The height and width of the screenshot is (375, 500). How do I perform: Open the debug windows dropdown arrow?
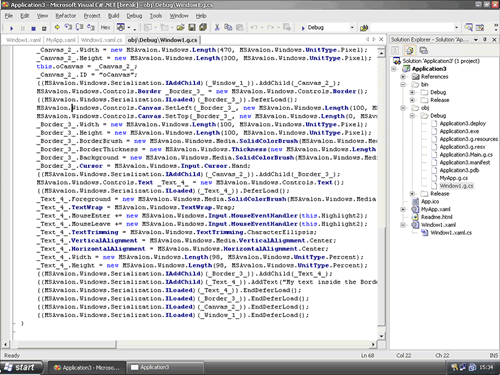click(x=130, y=28)
